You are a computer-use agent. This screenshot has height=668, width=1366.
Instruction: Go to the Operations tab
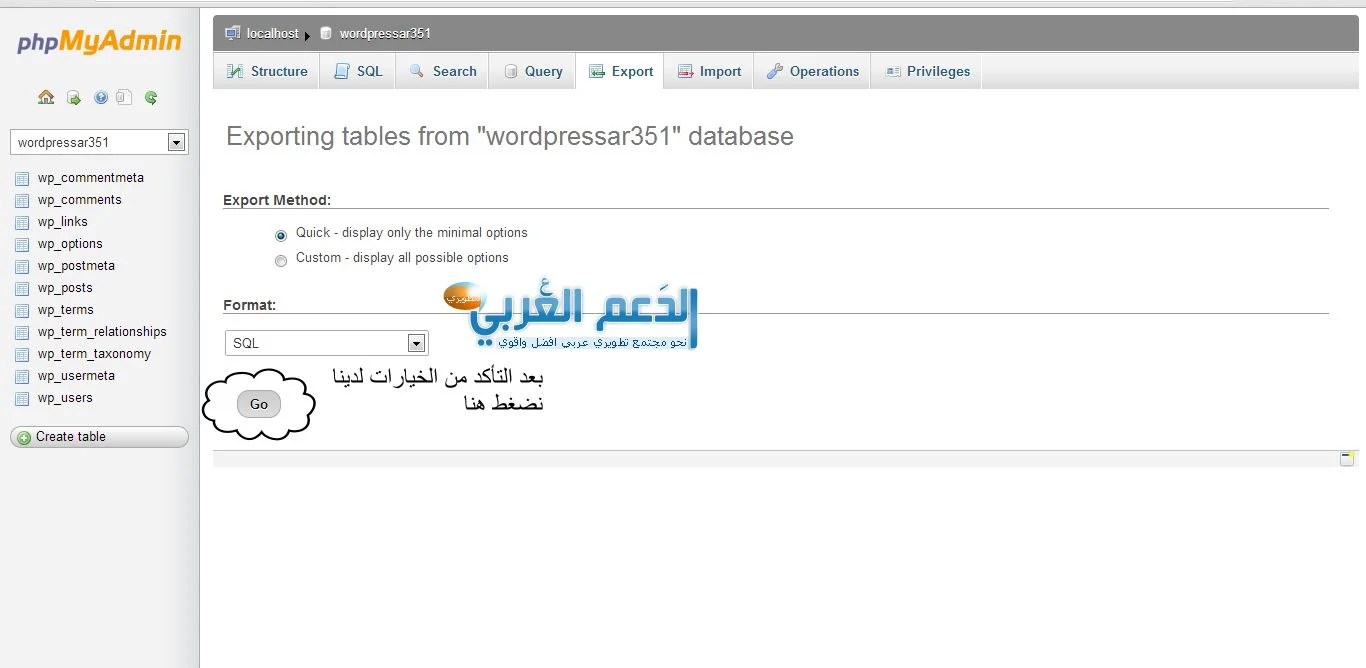[x=812, y=71]
